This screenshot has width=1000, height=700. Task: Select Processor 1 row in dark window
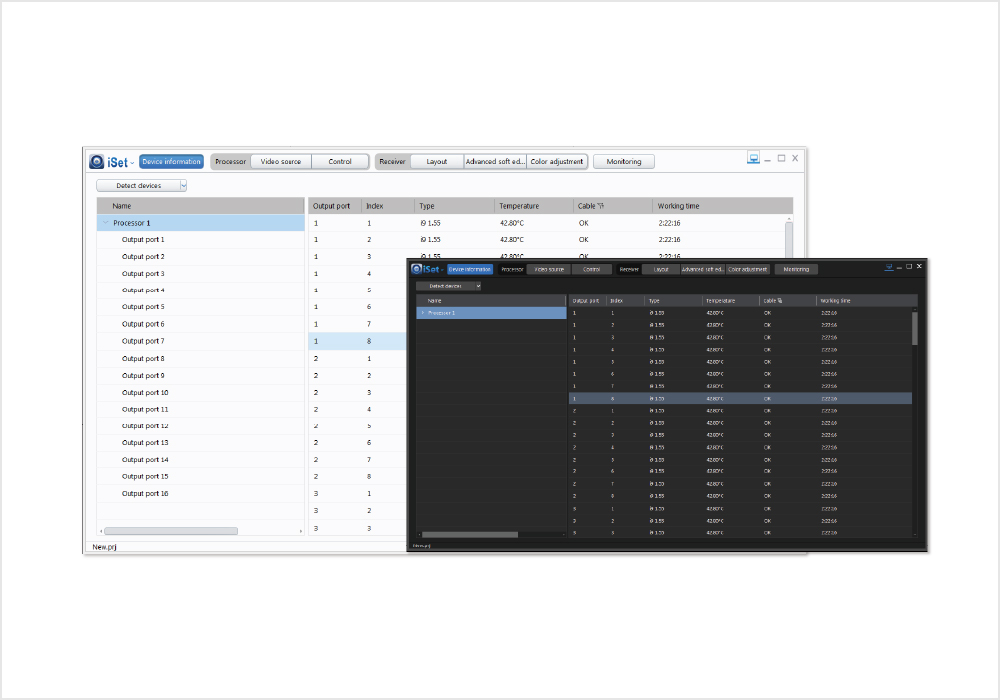point(491,313)
